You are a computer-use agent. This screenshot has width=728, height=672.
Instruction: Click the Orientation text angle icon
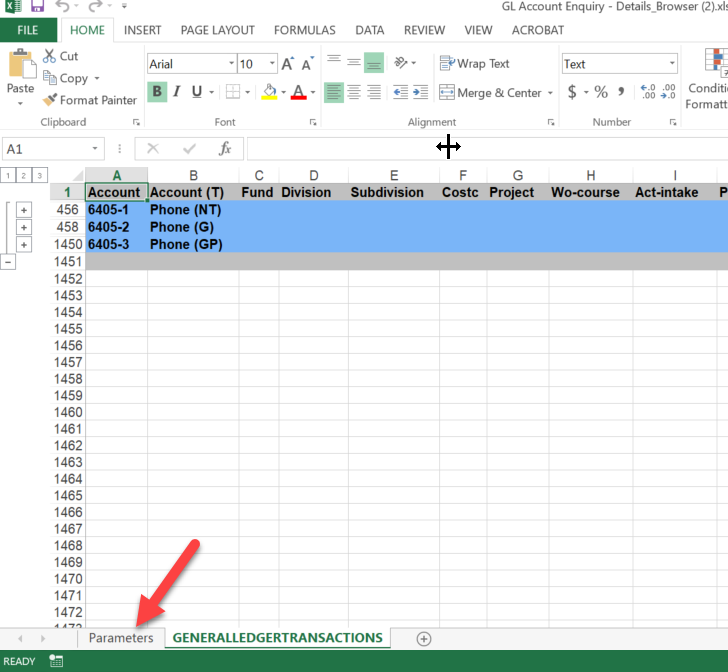[401, 62]
